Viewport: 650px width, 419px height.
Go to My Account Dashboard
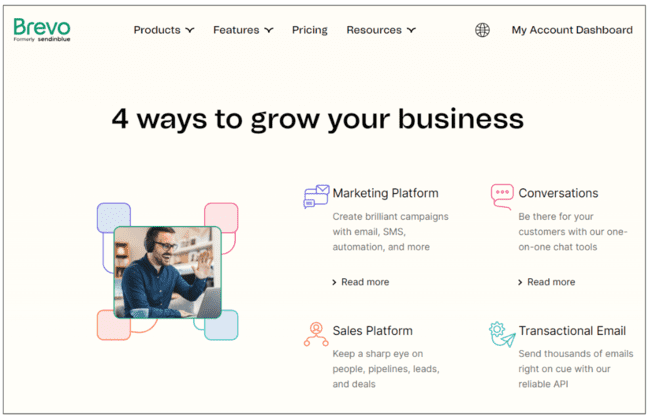(572, 30)
